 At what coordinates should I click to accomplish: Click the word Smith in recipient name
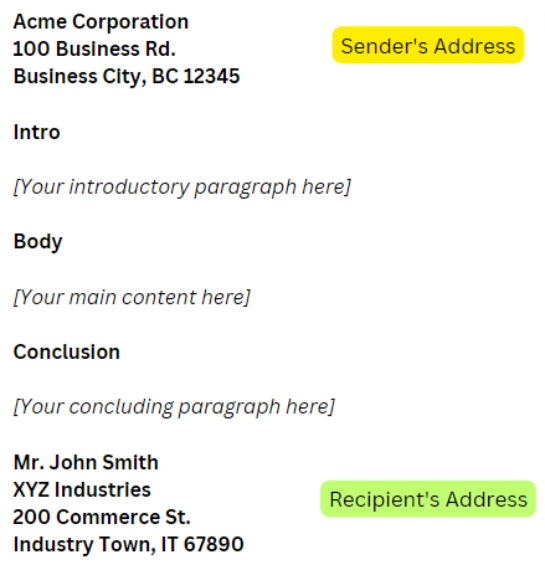130,462
